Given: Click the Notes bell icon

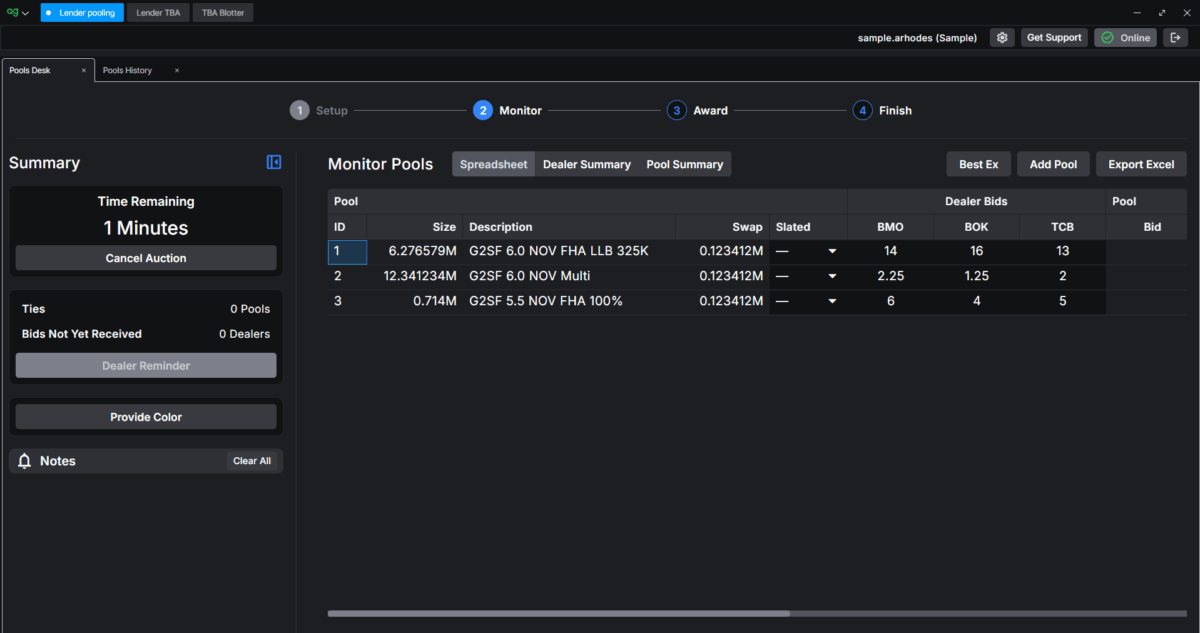Looking at the screenshot, I should (25, 461).
